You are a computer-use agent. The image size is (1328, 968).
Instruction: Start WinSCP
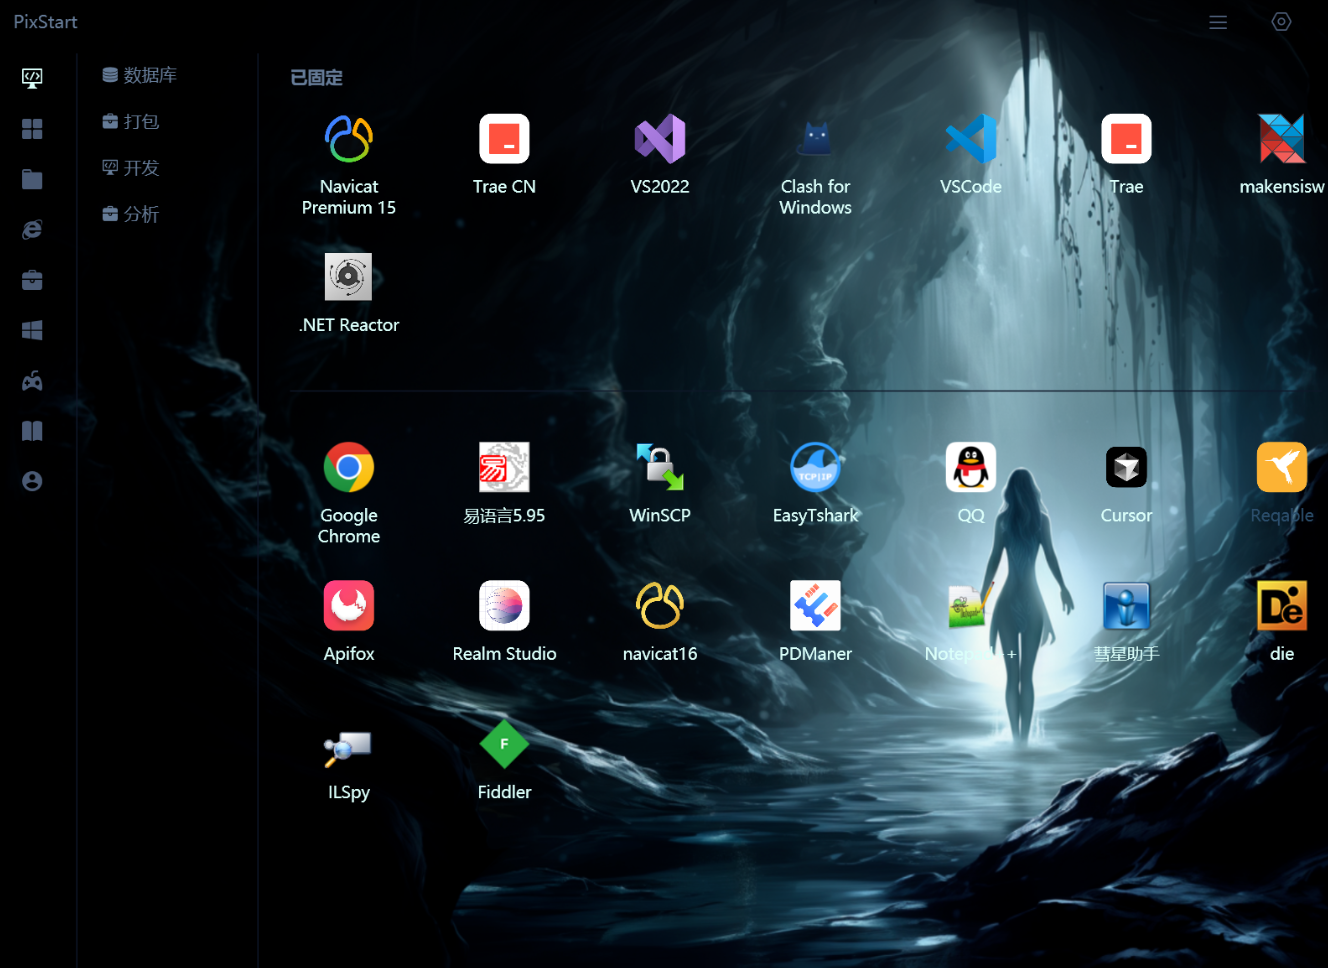(660, 467)
